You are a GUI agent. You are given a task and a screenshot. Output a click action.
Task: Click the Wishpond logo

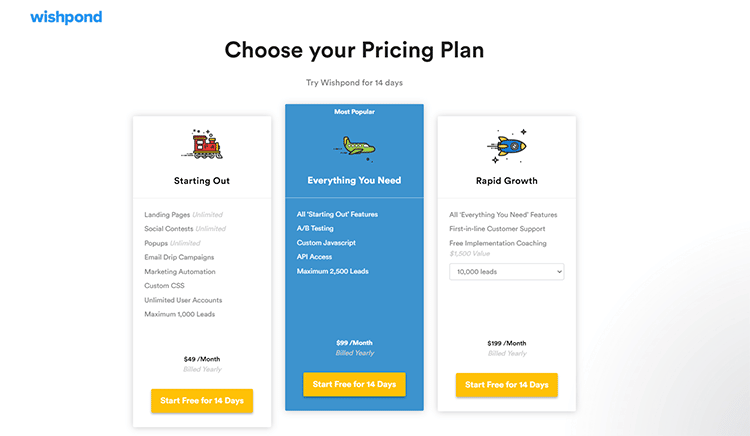click(66, 17)
